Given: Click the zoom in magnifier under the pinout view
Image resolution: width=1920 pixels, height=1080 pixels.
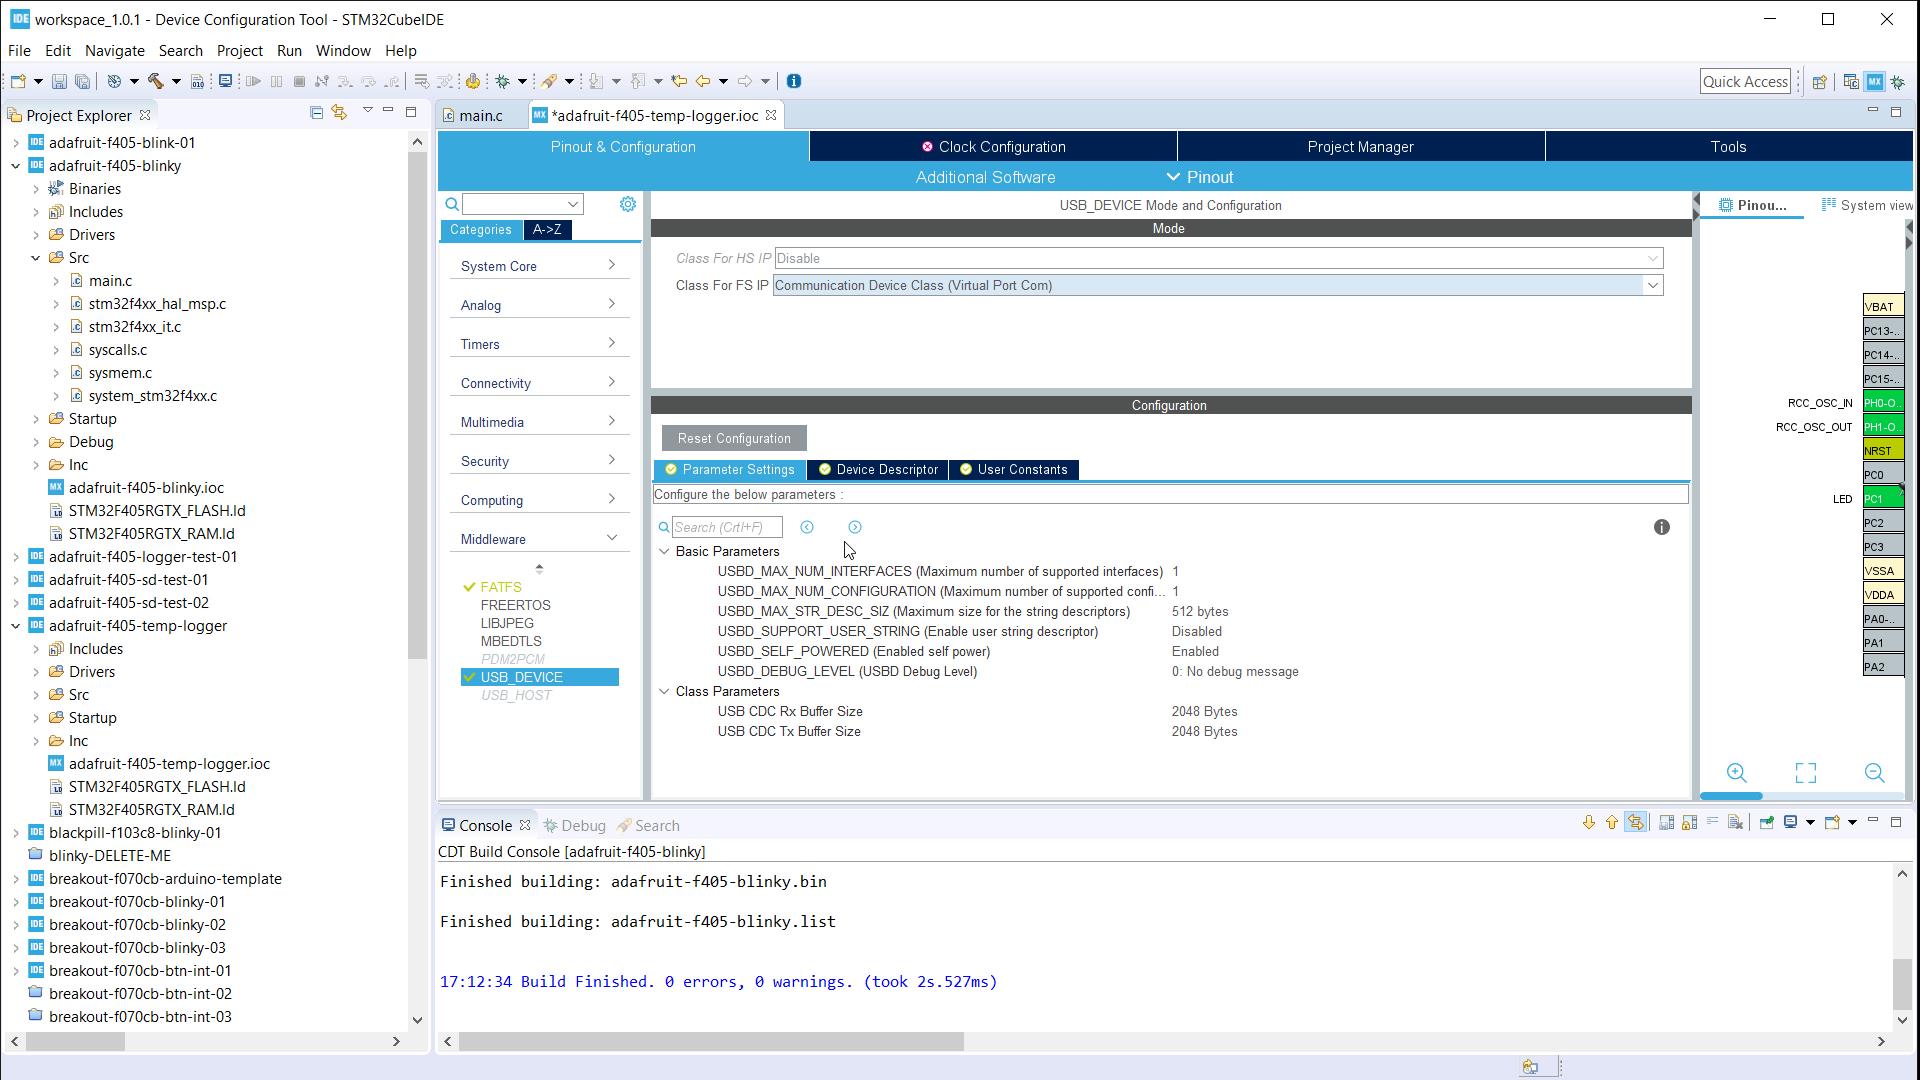Looking at the screenshot, I should click(1736, 773).
